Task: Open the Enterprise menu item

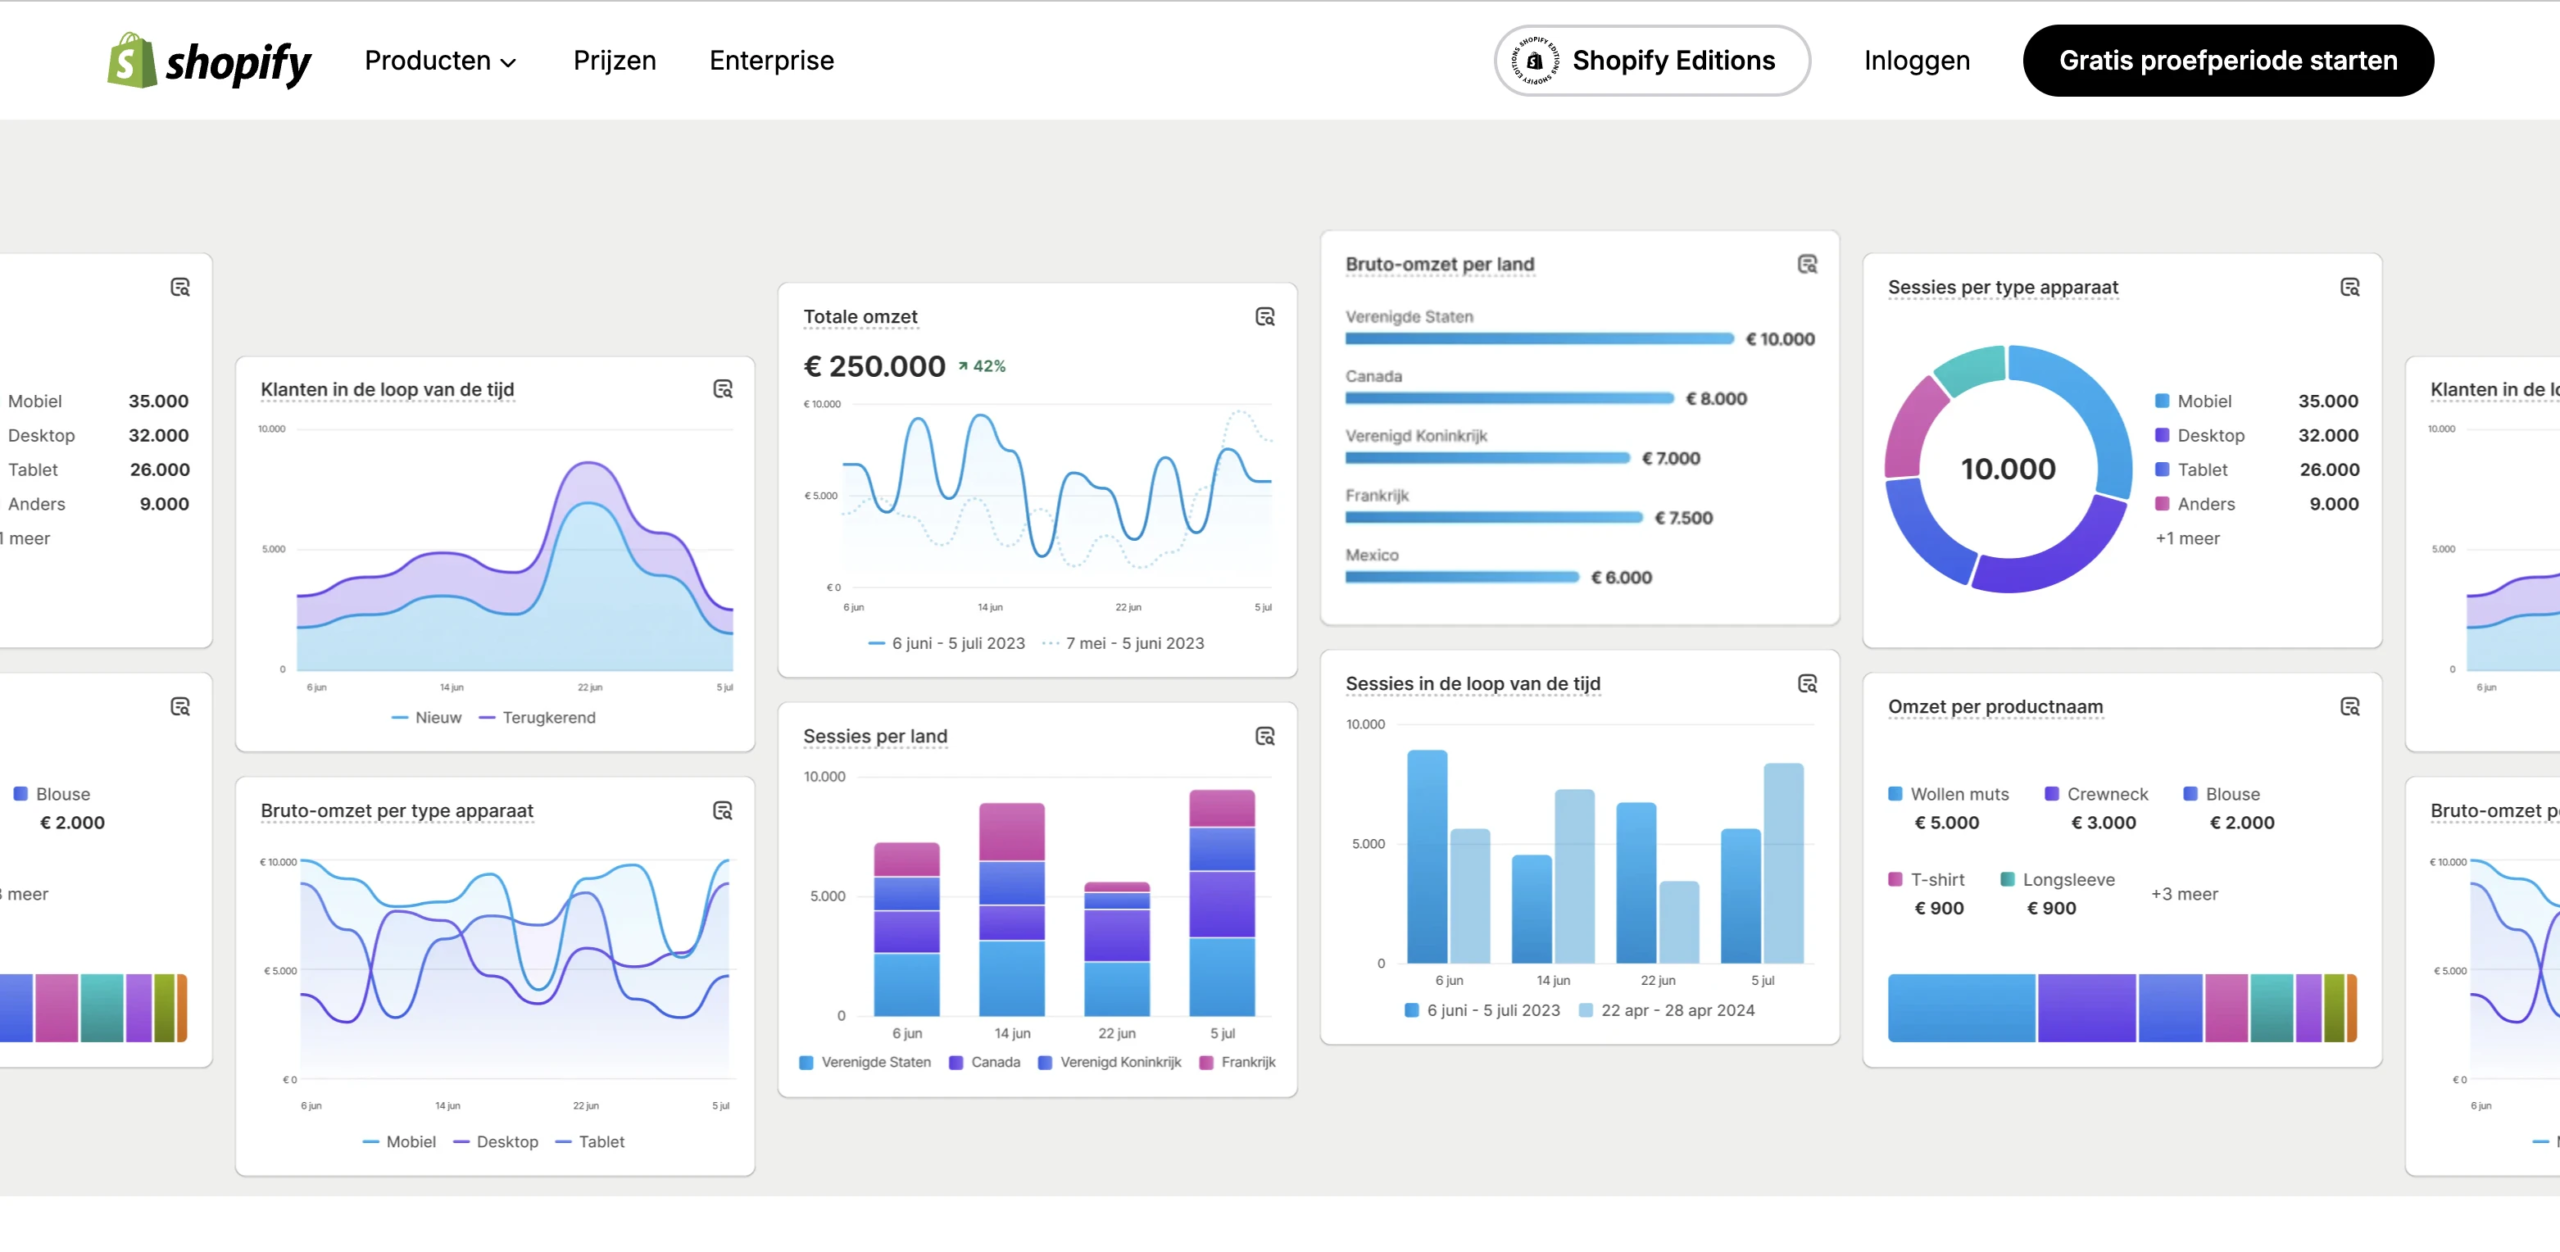Action: (x=771, y=60)
